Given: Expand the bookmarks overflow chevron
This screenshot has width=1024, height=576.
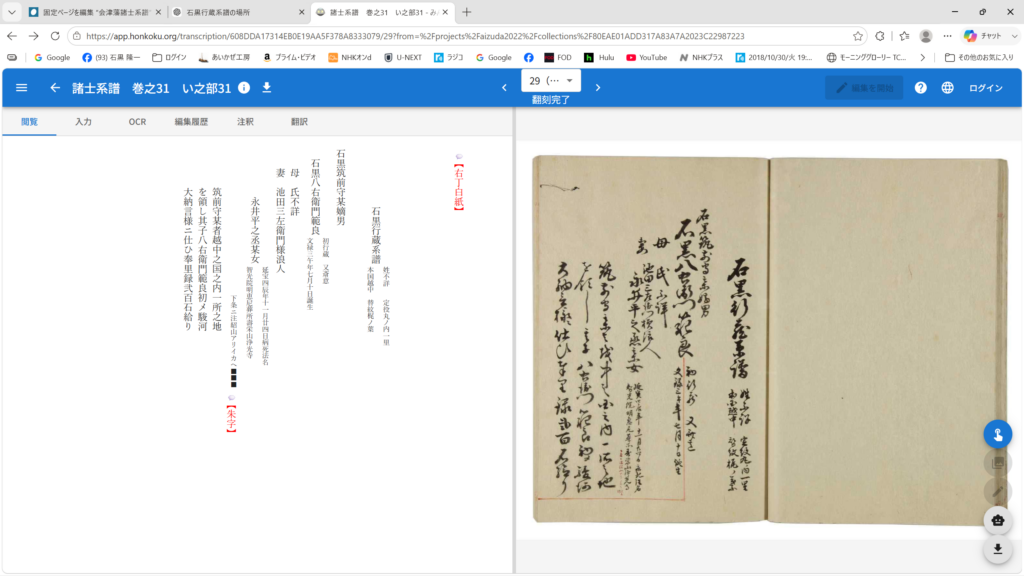Looking at the screenshot, I should coord(923,57).
